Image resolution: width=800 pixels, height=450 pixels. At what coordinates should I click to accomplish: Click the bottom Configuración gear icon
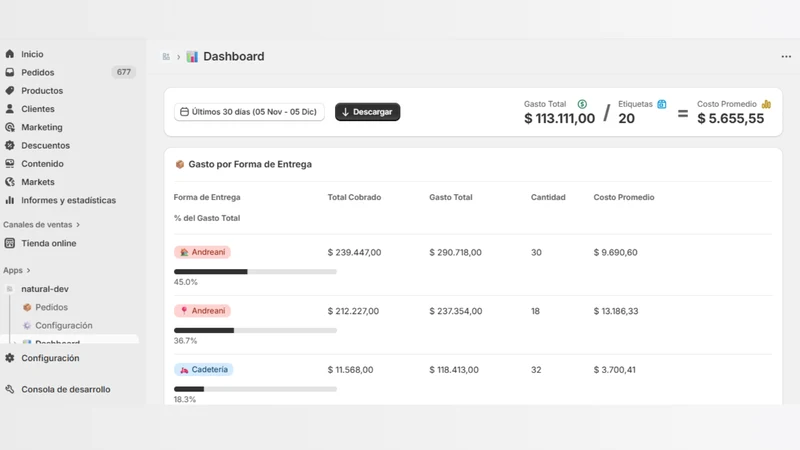coord(10,358)
